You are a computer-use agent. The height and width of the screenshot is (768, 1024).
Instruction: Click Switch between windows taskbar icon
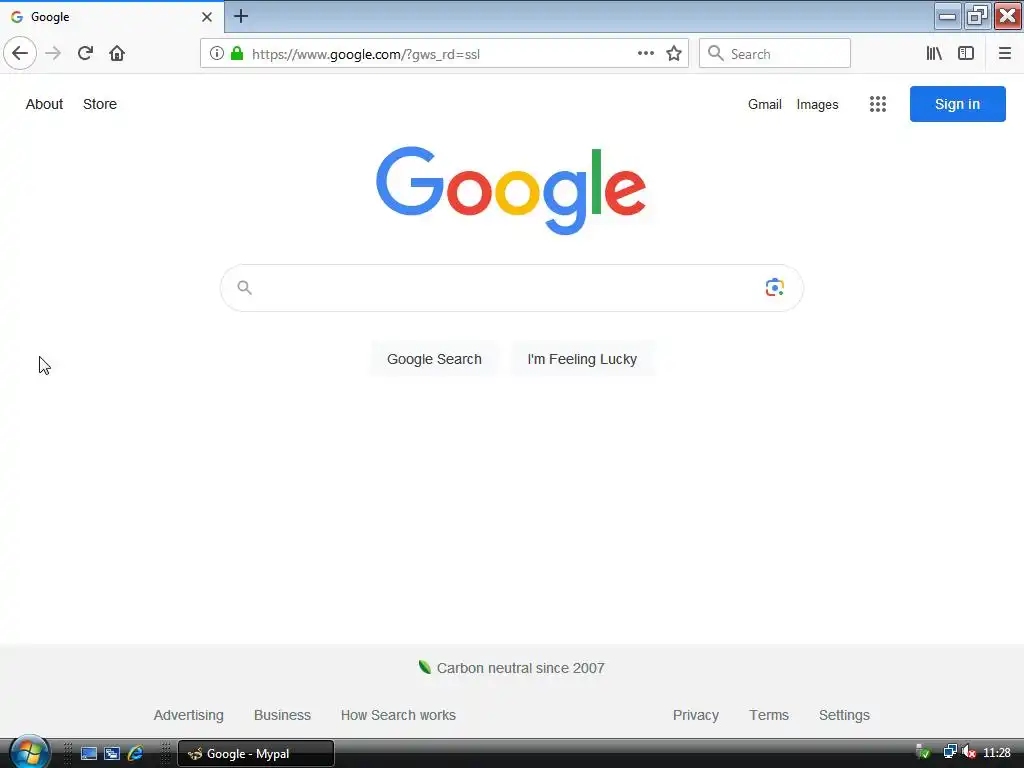tap(112, 754)
